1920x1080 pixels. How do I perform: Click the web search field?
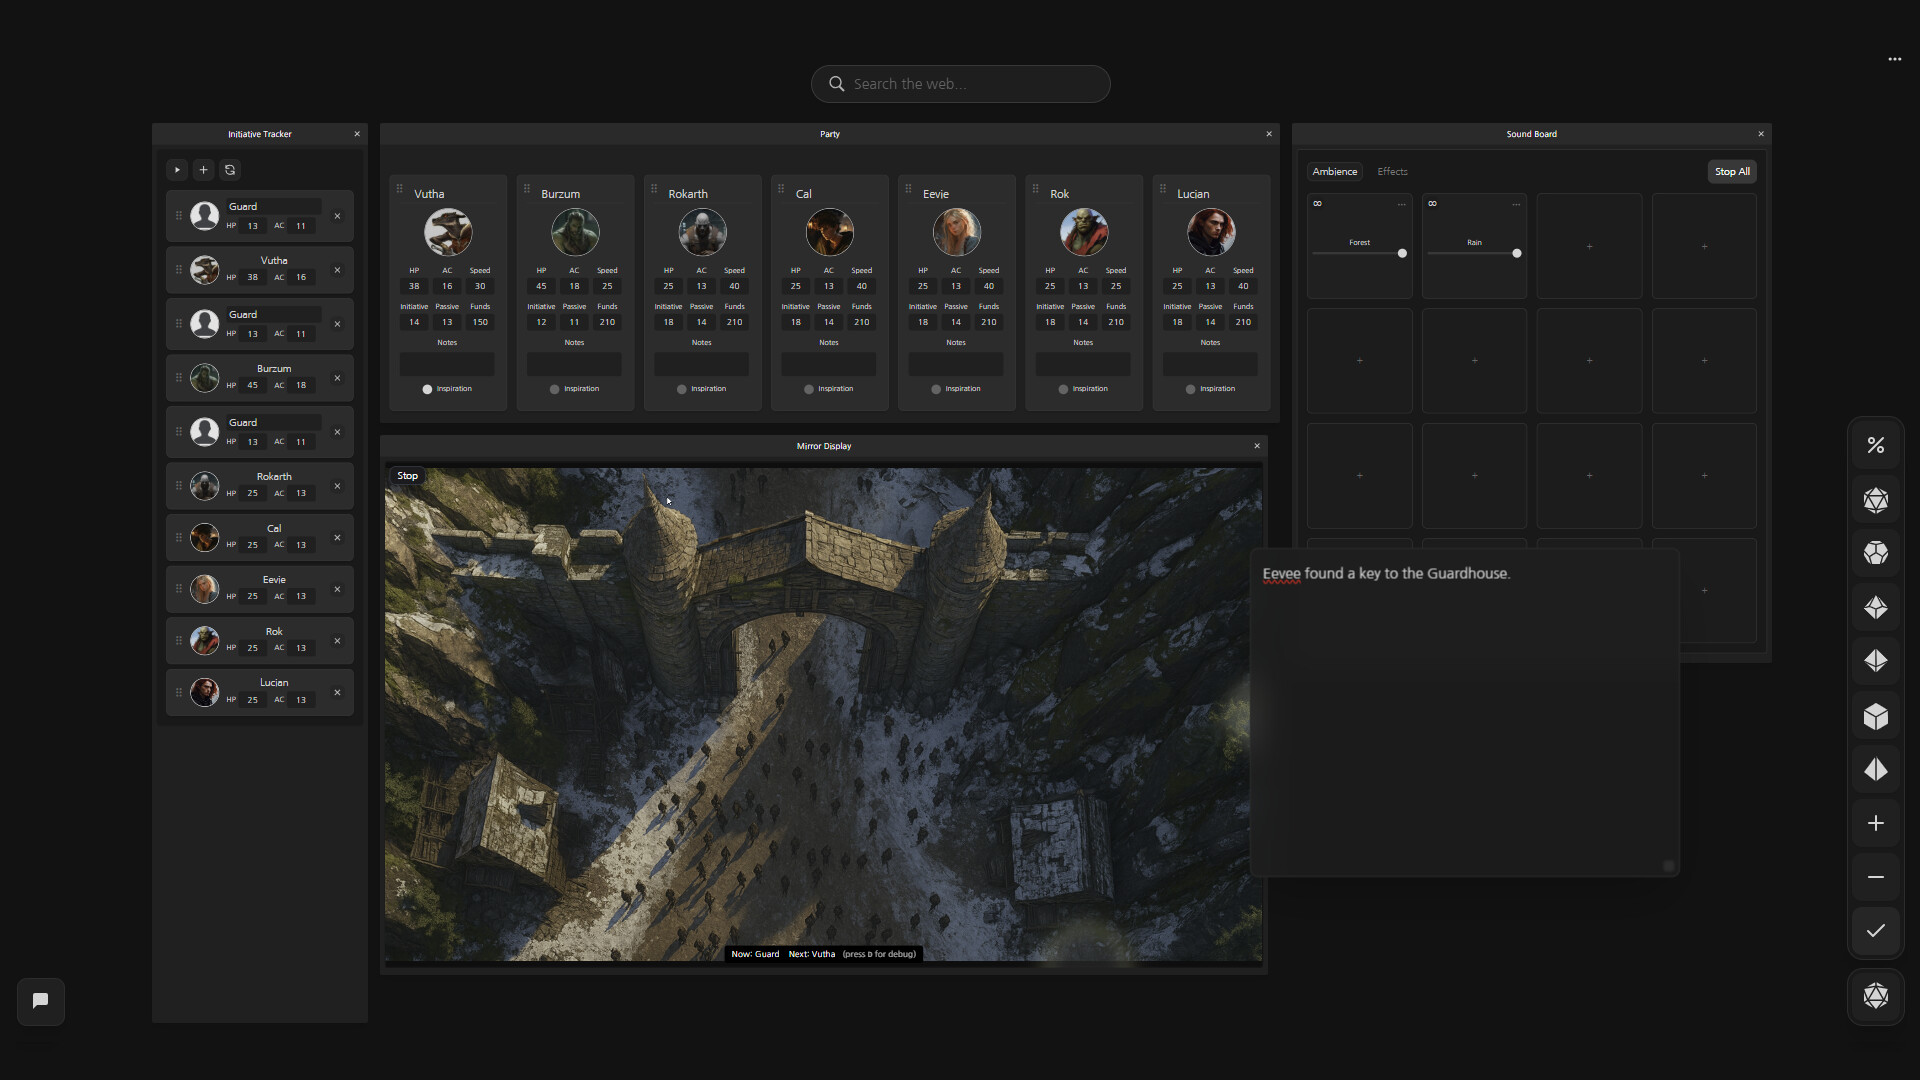tap(960, 83)
